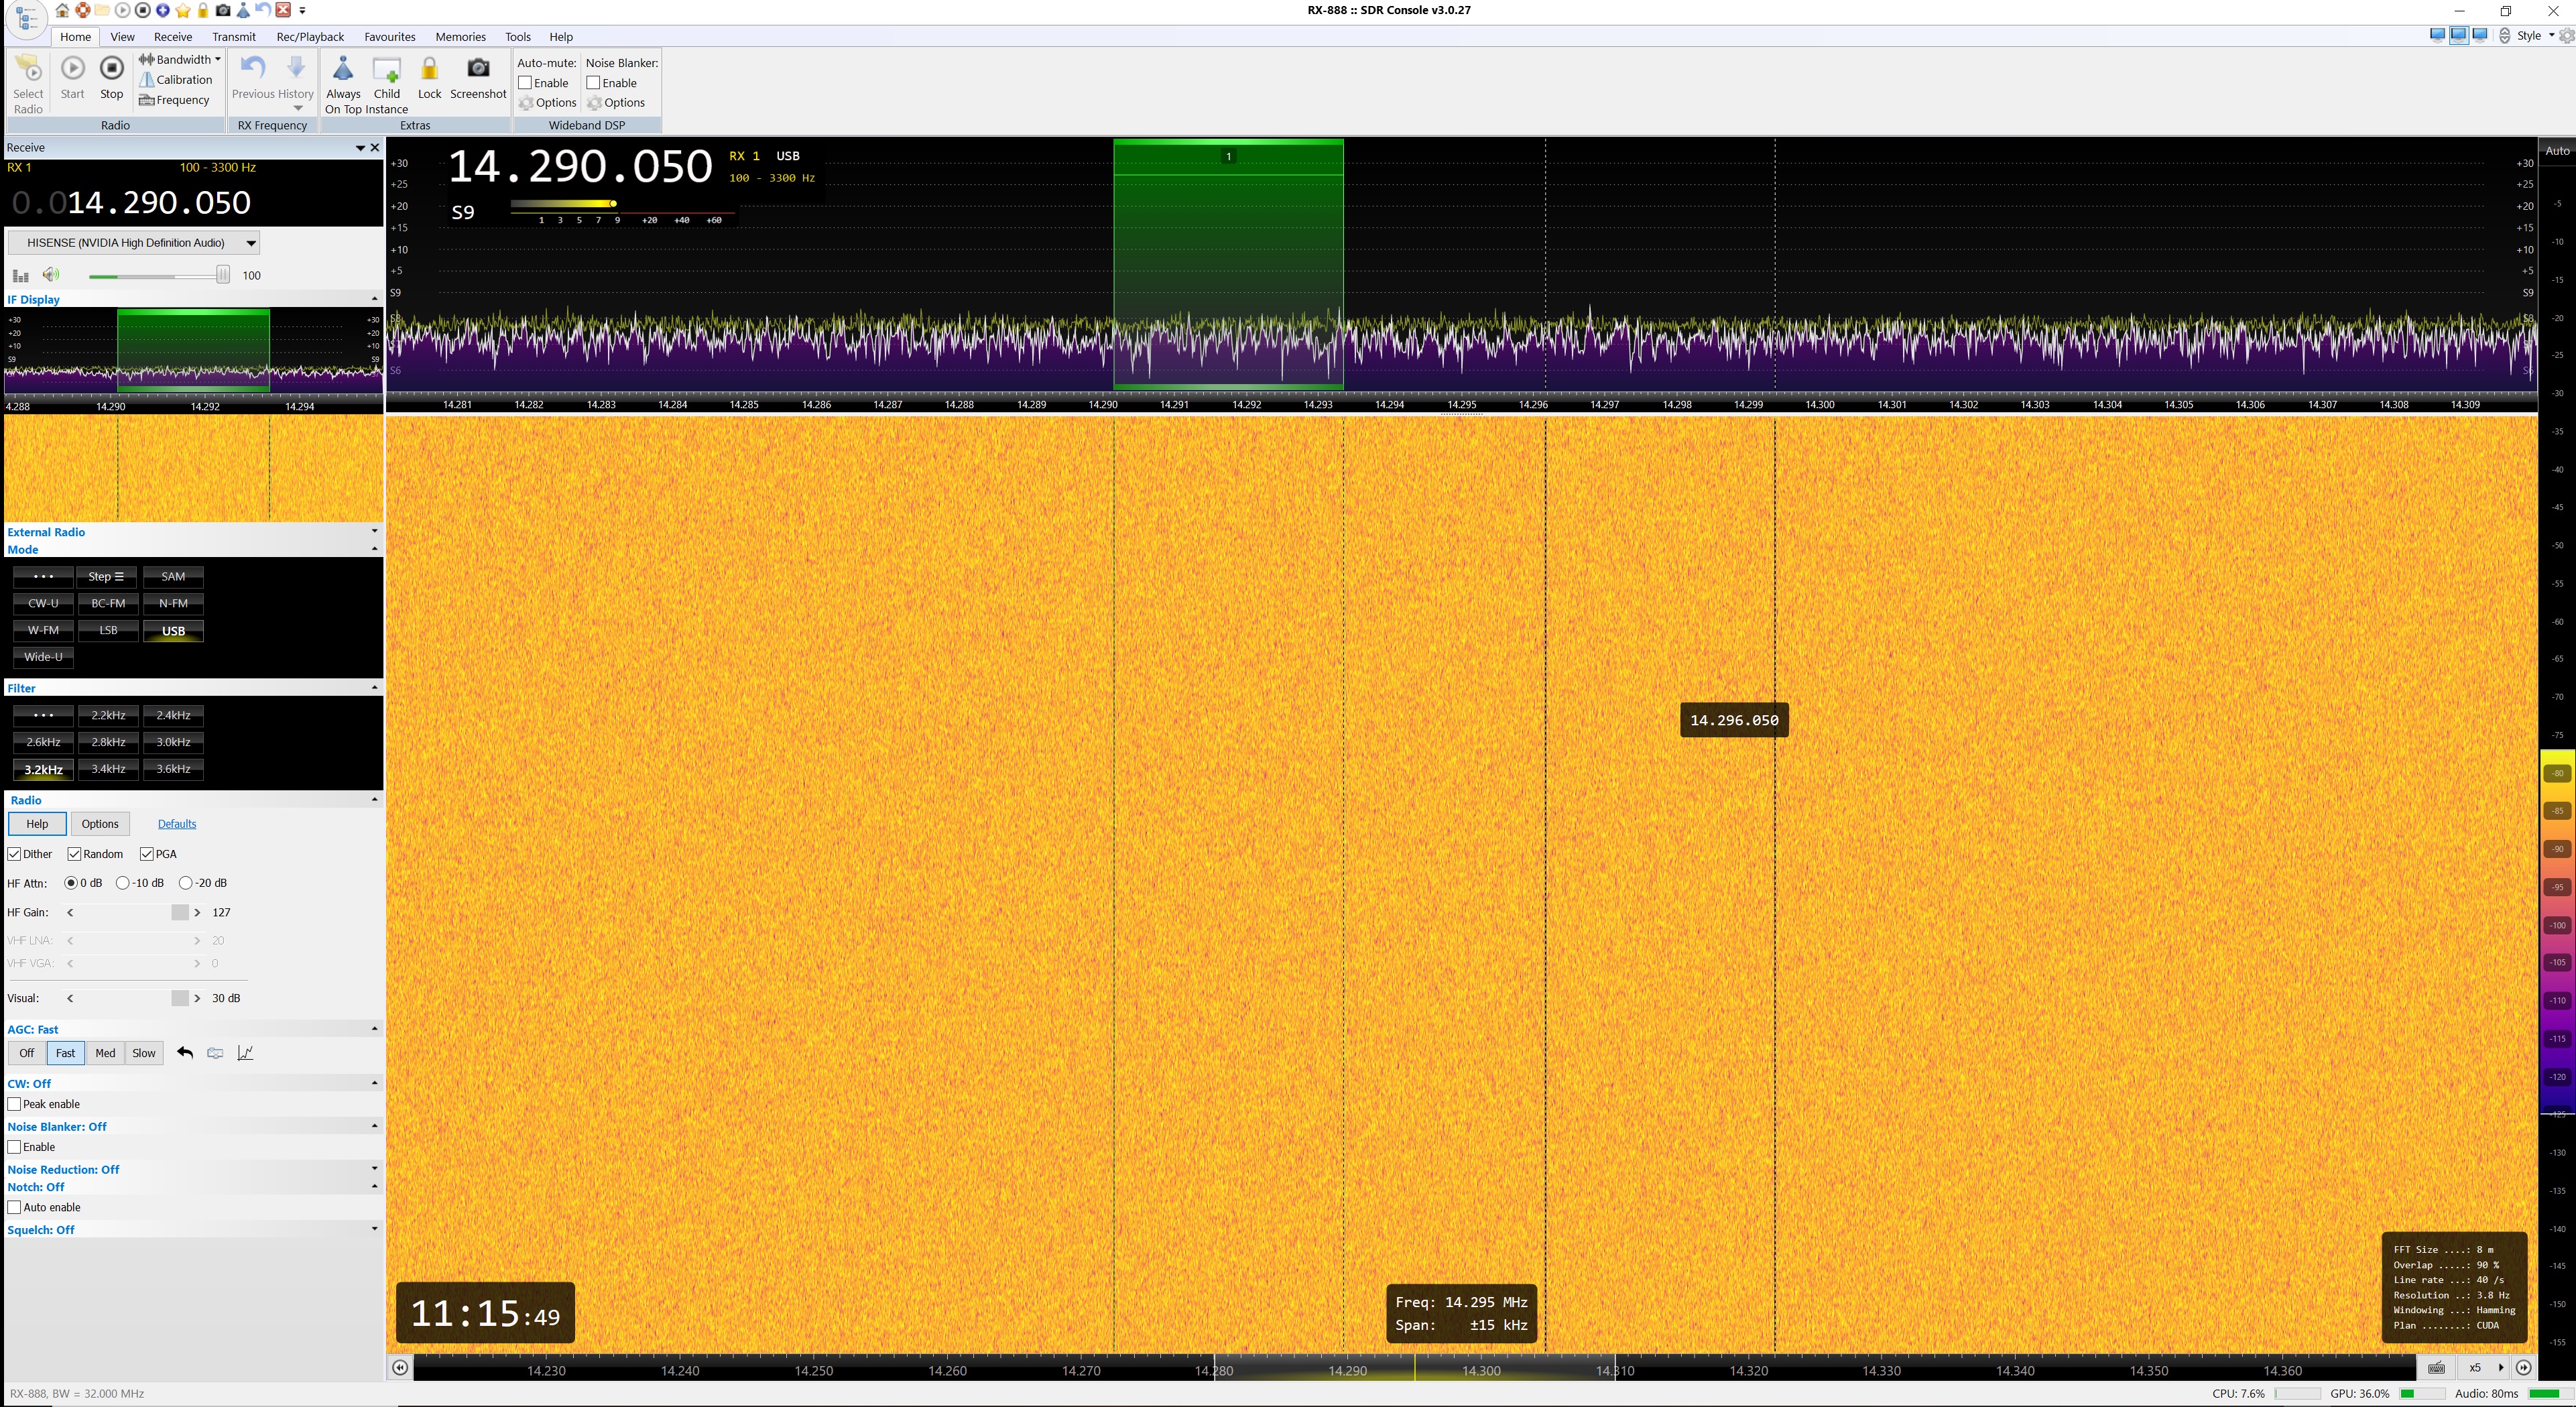2576x1407 pixels.
Task: Click the Child Instance icon
Action: point(386,69)
